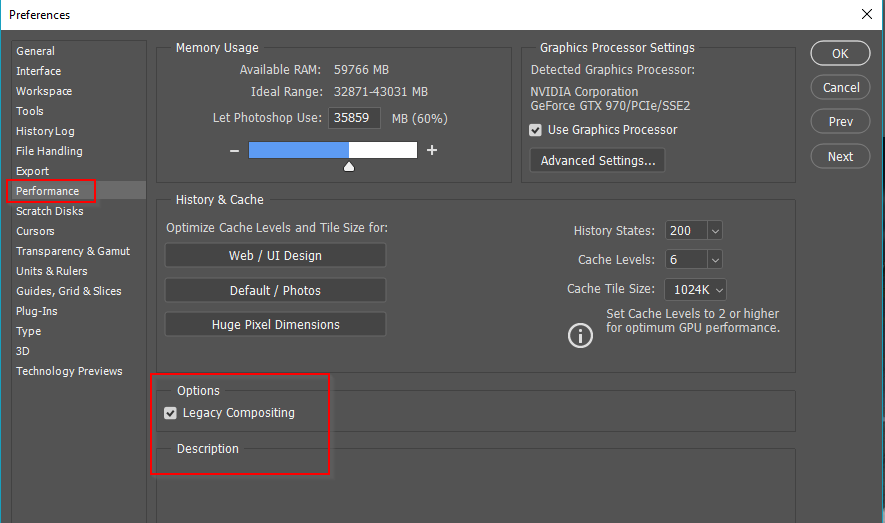Viewport: 885px width, 523px height.
Task: Open the Cache Tile Size dropdown
Action: 718,289
